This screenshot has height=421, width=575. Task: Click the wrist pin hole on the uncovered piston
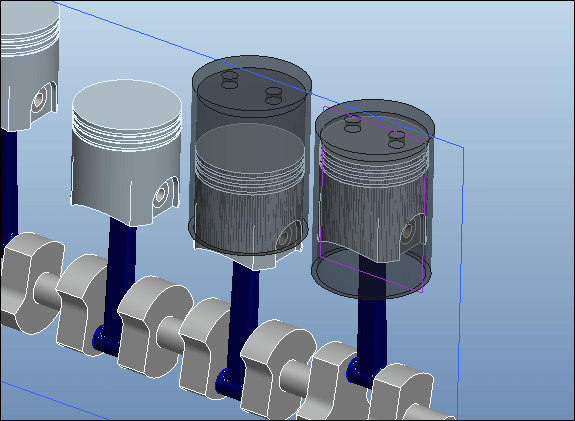pyautogui.click(x=160, y=195)
